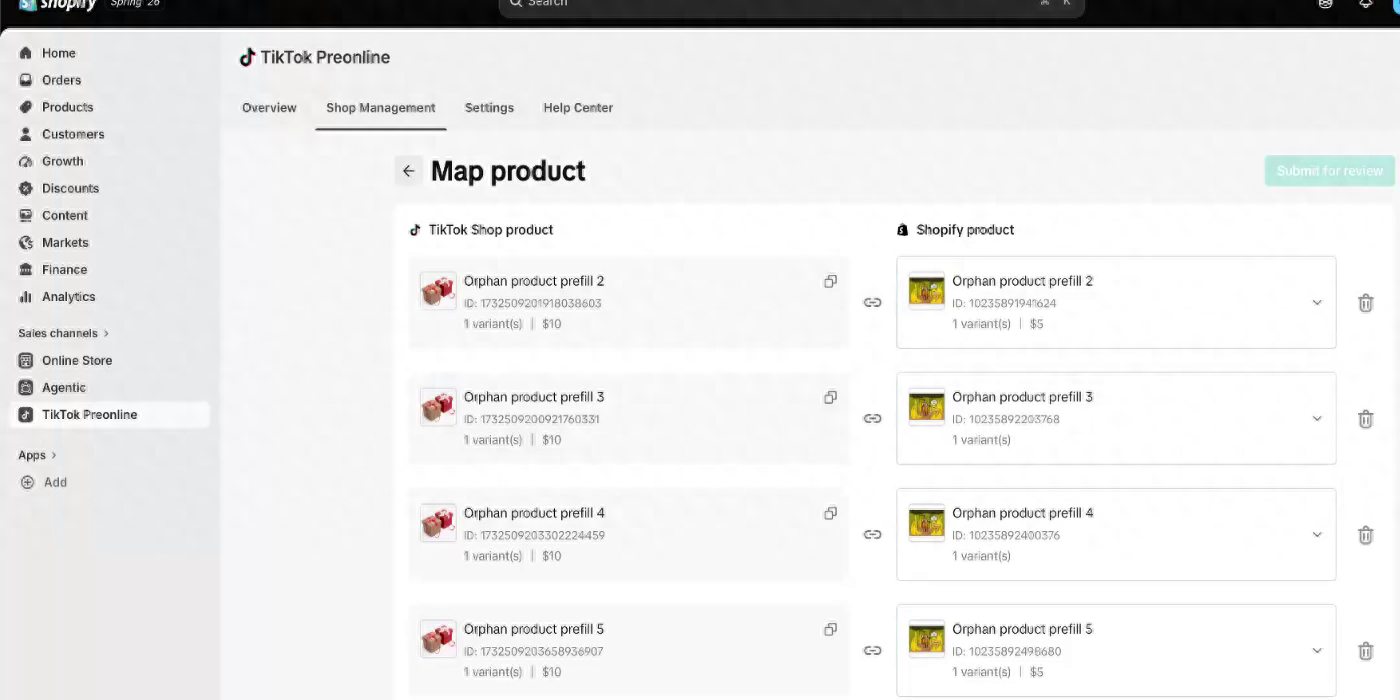Open the Help Center tab
Image resolution: width=1400 pixels, height=700 pixels.
578,108
